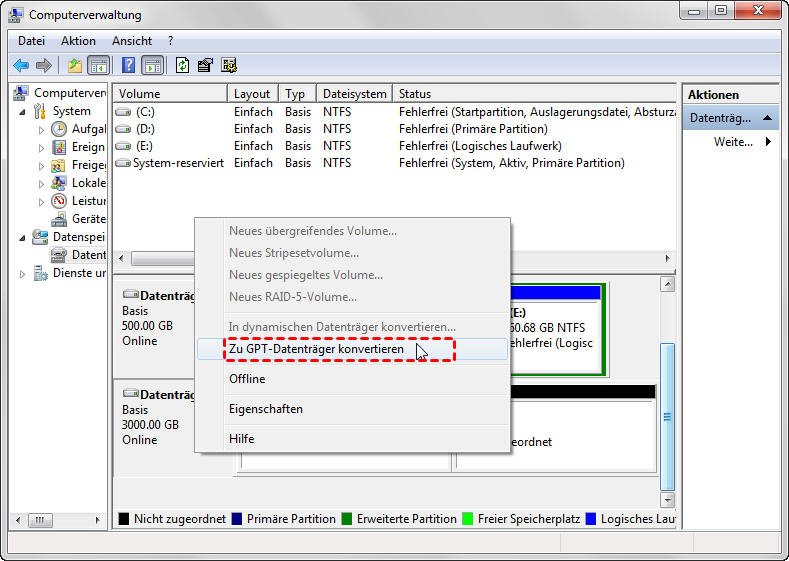Viewport: 789px width, 561px height.
Task: Click scroll-up arrow of disk view
Action: click(x=667, y=284)
